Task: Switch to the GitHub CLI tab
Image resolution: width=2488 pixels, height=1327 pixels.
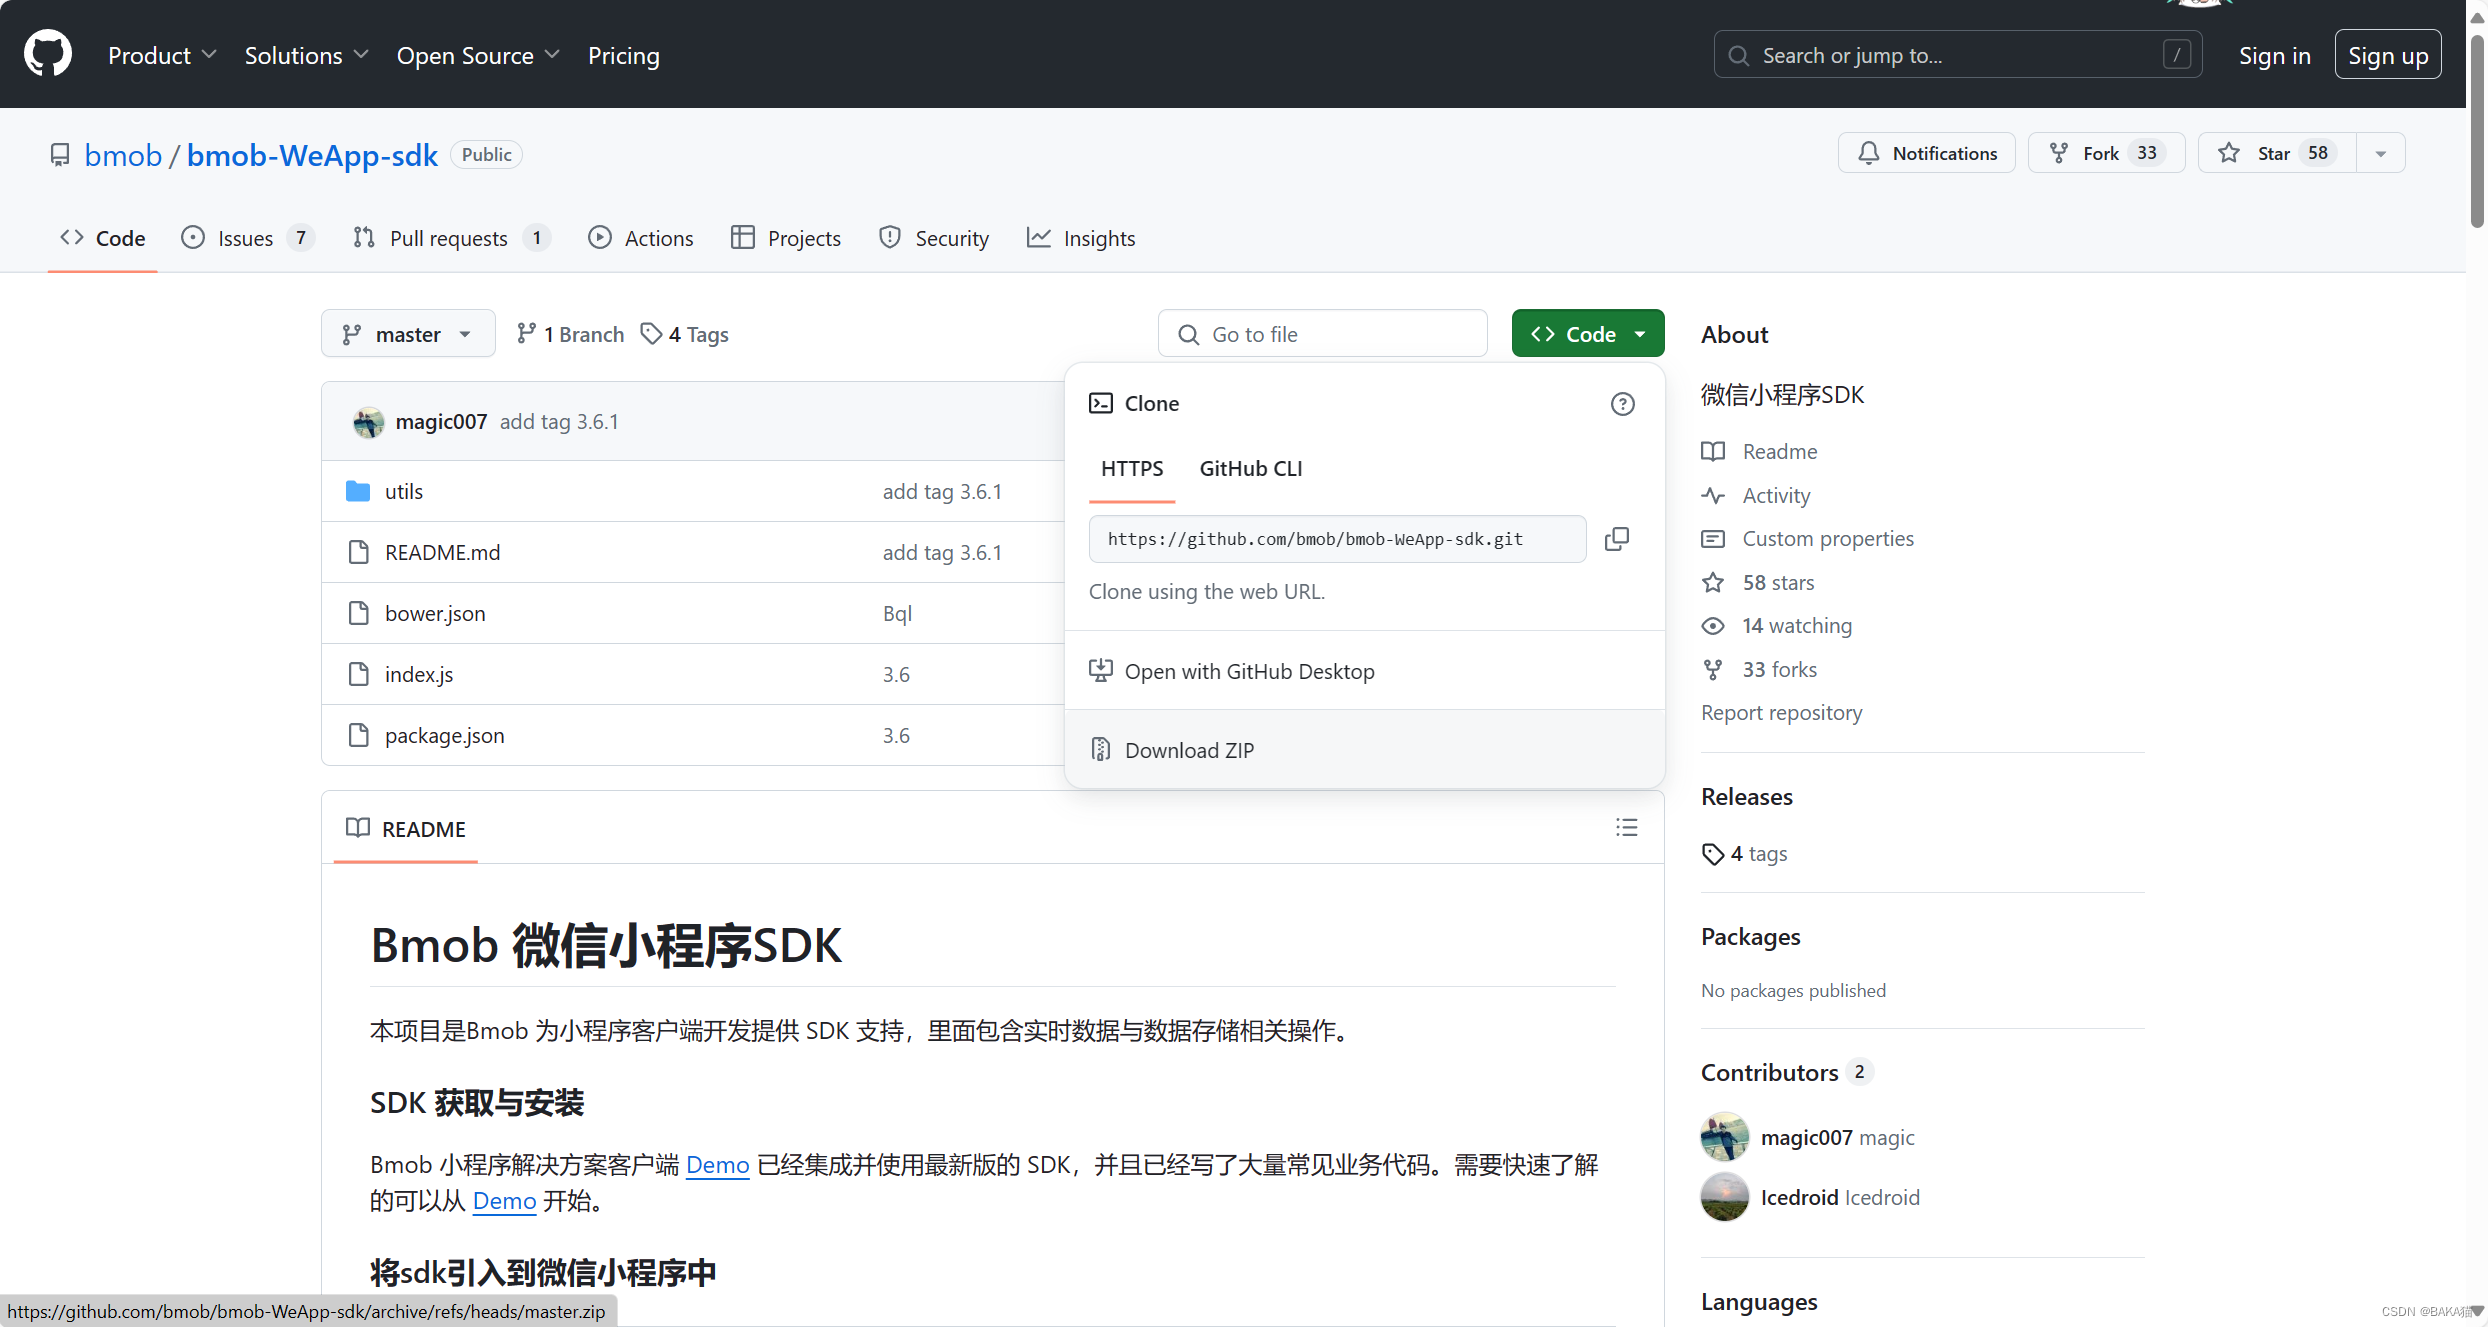Action: [x=1250, y=468]
